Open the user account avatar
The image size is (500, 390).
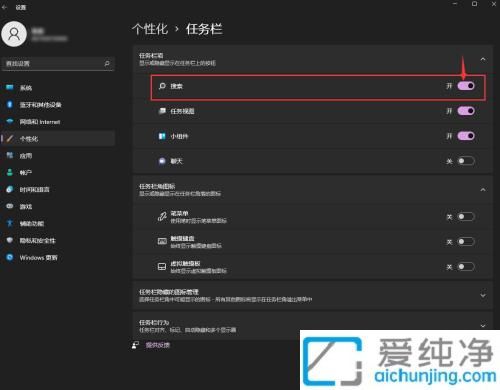coord(14,34)
